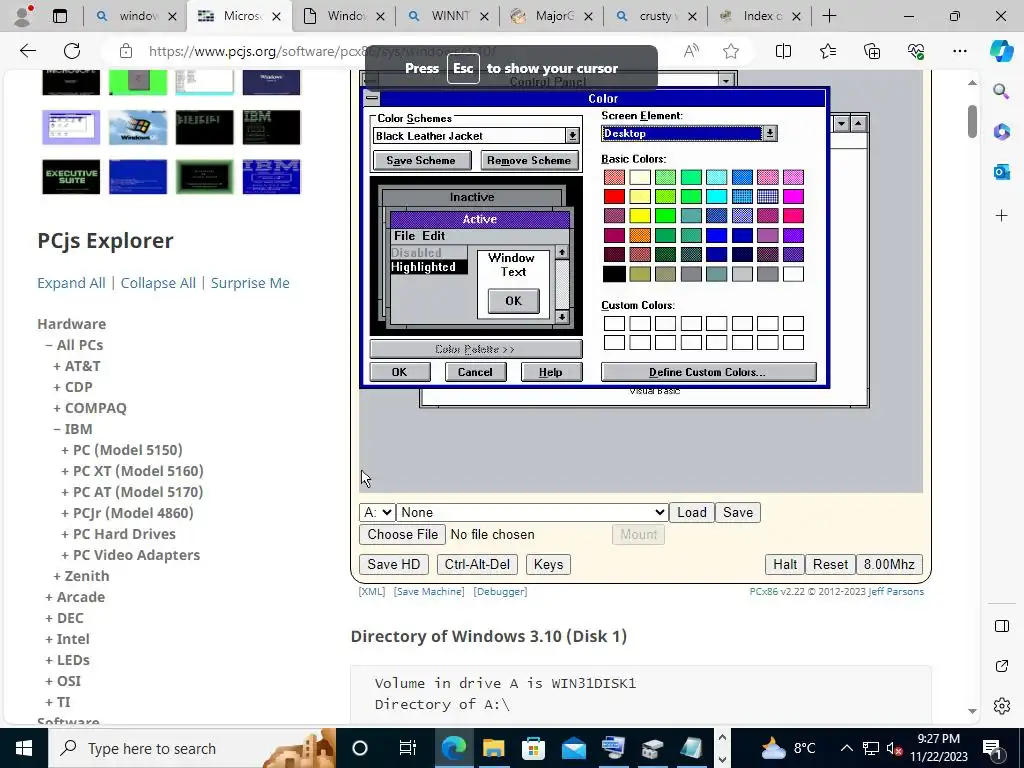Click Choose File input button
The width and height of the screenshot is (1024, 768).
tap(402, 534)
